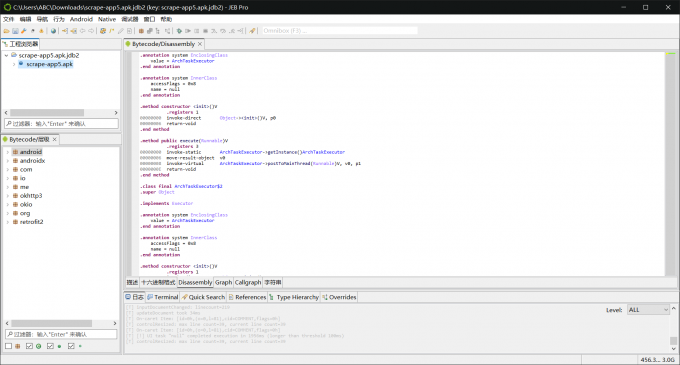Open the Quick Search tab
Viewport: 680px width, 365px height.
click(203, 297)
